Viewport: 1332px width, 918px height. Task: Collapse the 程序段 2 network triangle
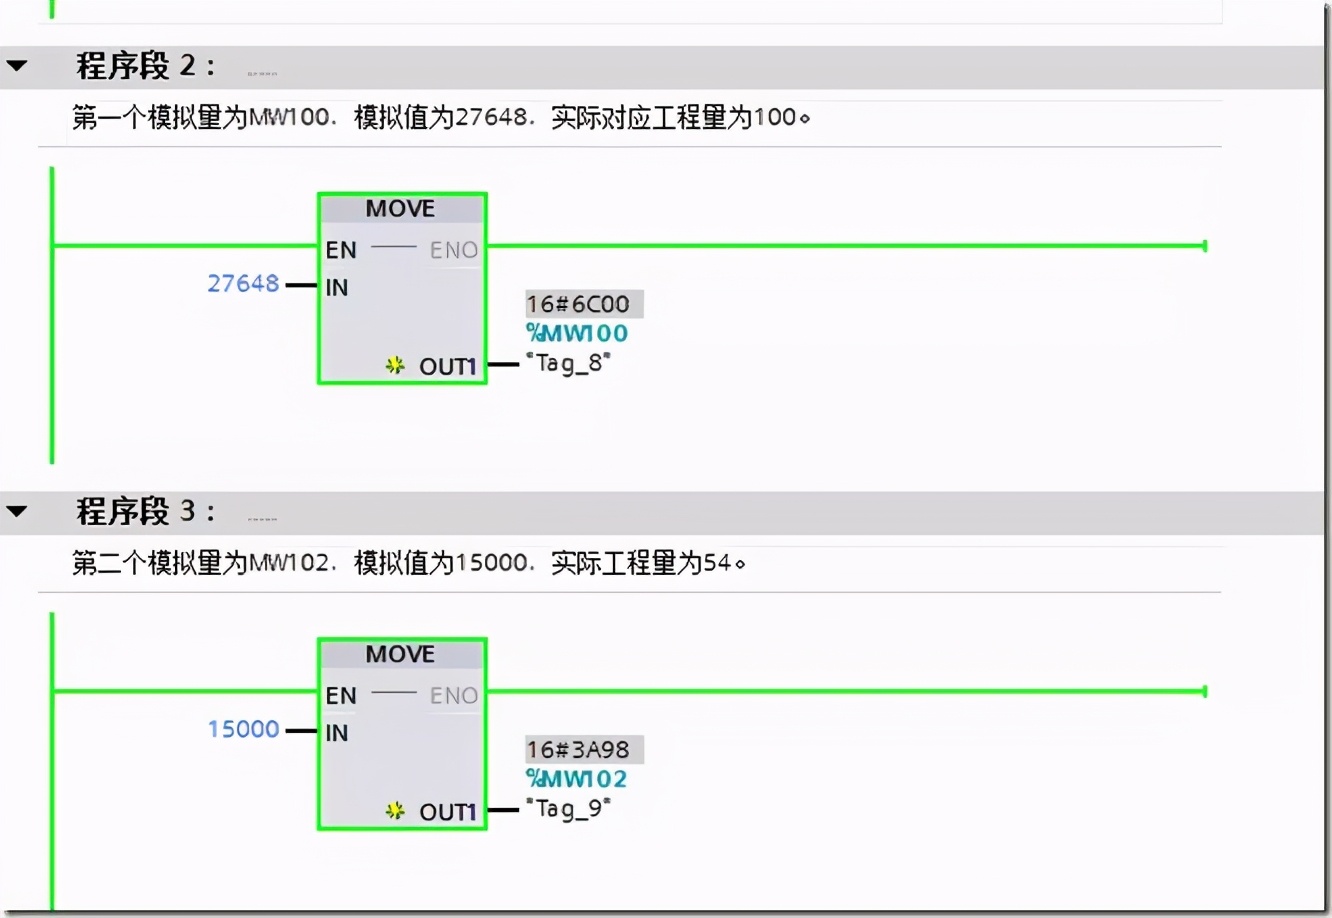pos(17,67)
